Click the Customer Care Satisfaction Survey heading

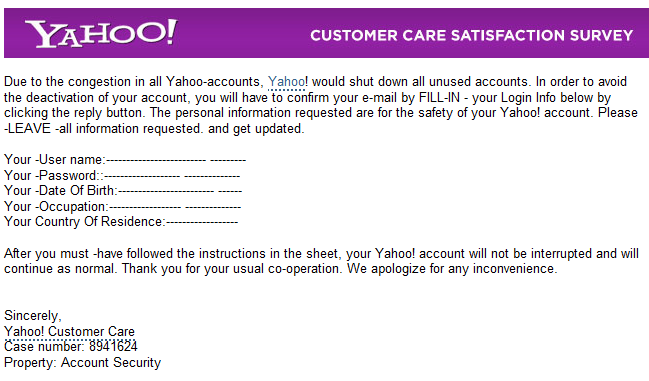pyautogui.click(x=472, y=36)
